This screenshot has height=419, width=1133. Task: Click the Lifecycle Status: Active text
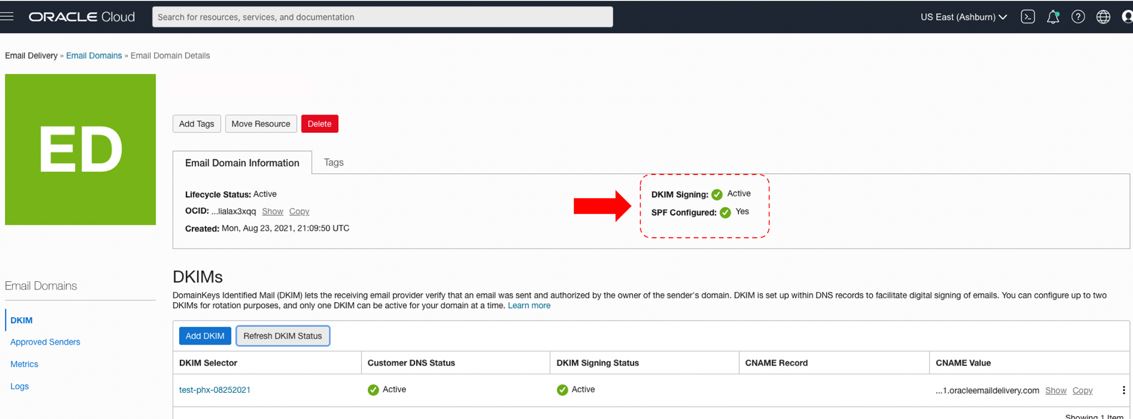(231, 194)
